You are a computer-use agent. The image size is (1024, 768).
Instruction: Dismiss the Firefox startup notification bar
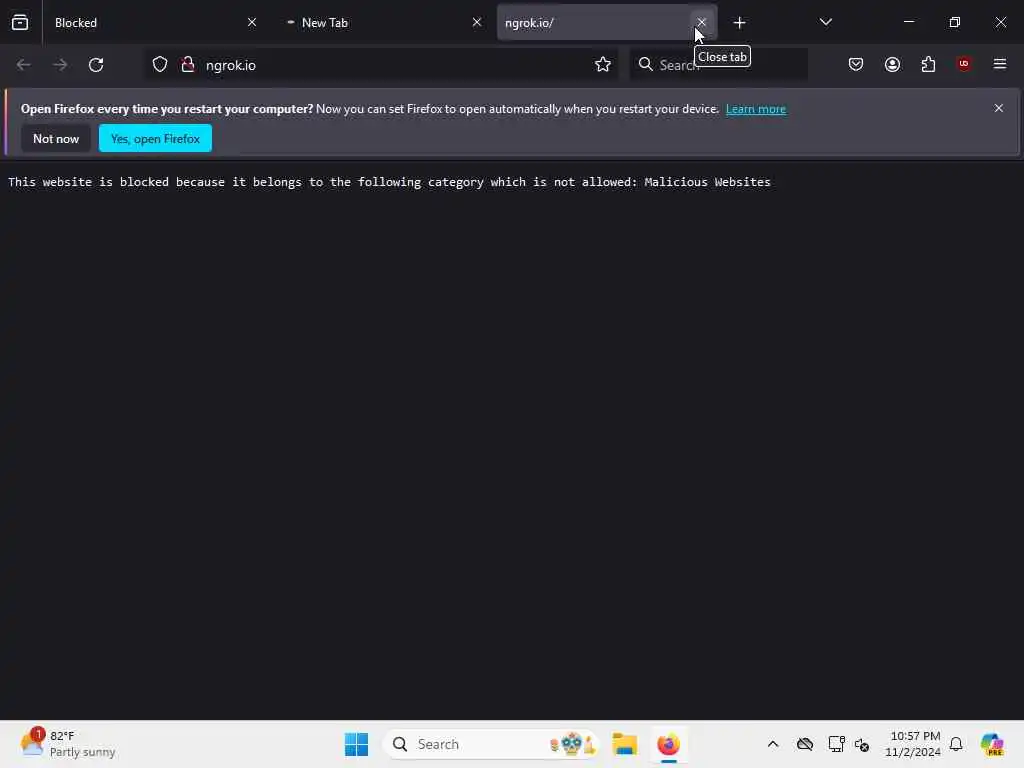click(999, 108)
